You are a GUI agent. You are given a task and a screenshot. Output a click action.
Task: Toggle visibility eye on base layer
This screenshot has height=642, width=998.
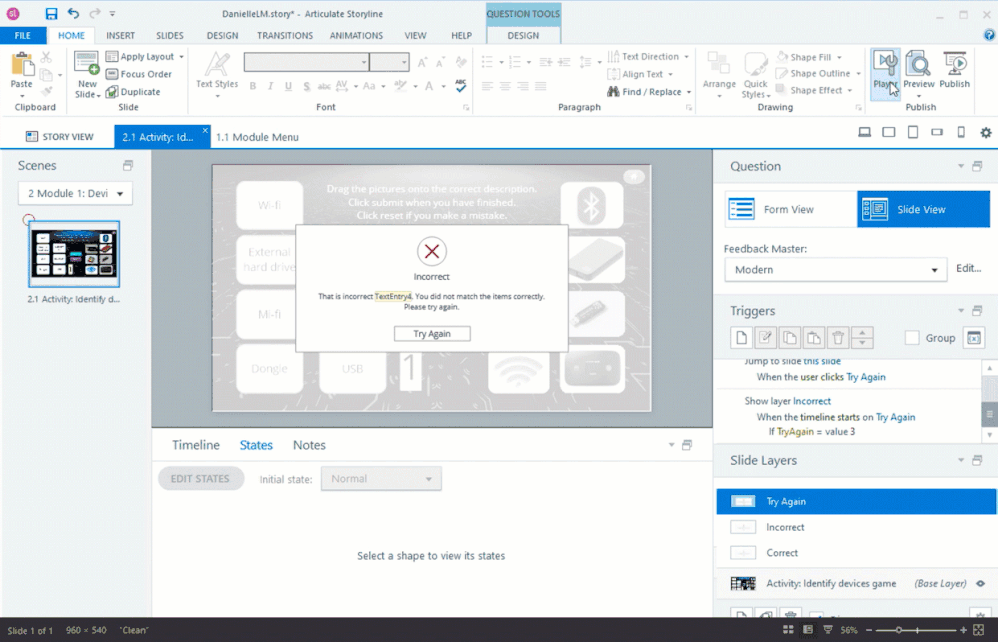(x=980, y=583)
